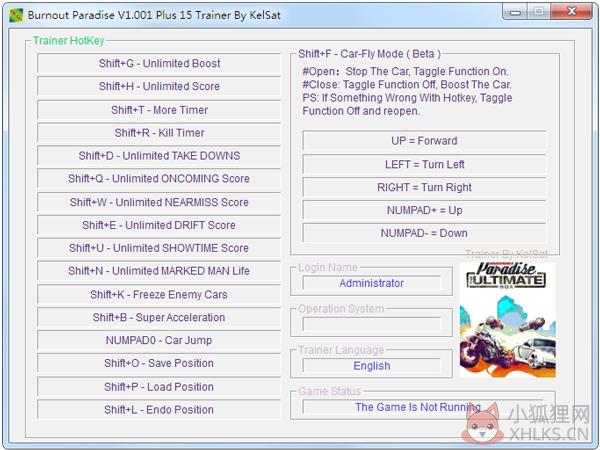This screenshot has width=600, height=450.
Task: Click NUMPAD- = Down button
Action: (424, 233)
